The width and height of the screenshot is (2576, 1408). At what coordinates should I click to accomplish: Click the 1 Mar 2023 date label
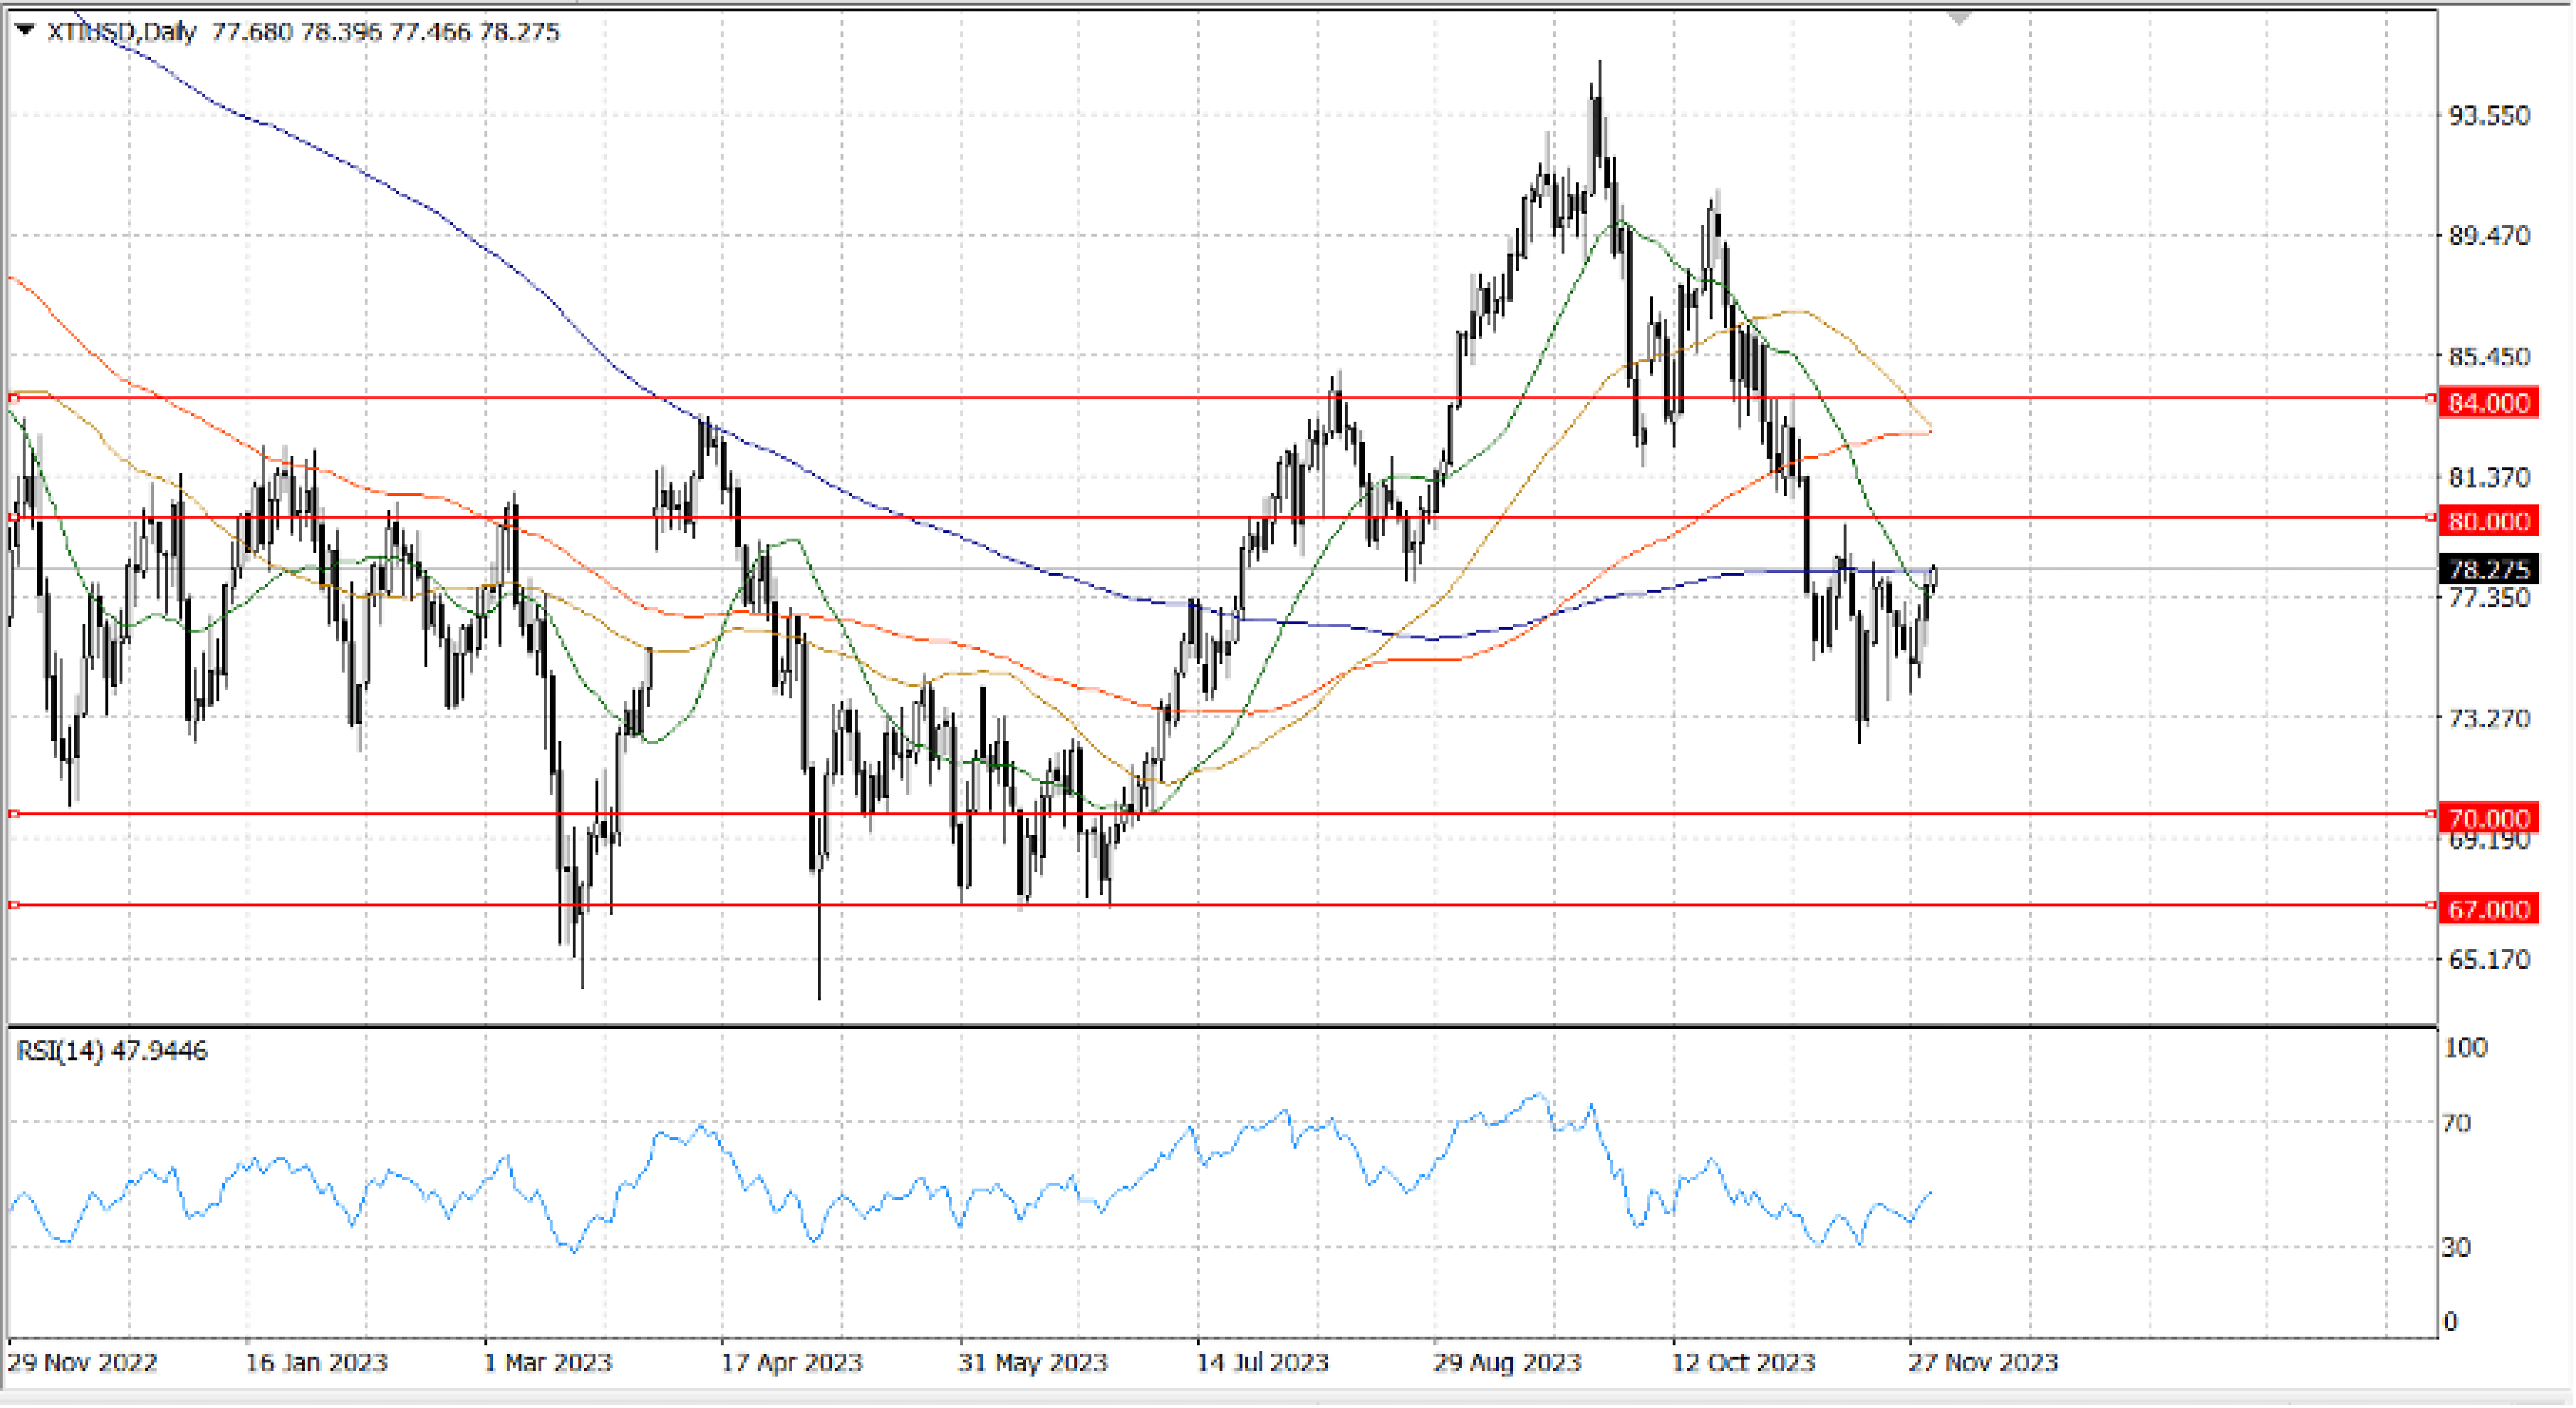click(x=547, y=1362)
